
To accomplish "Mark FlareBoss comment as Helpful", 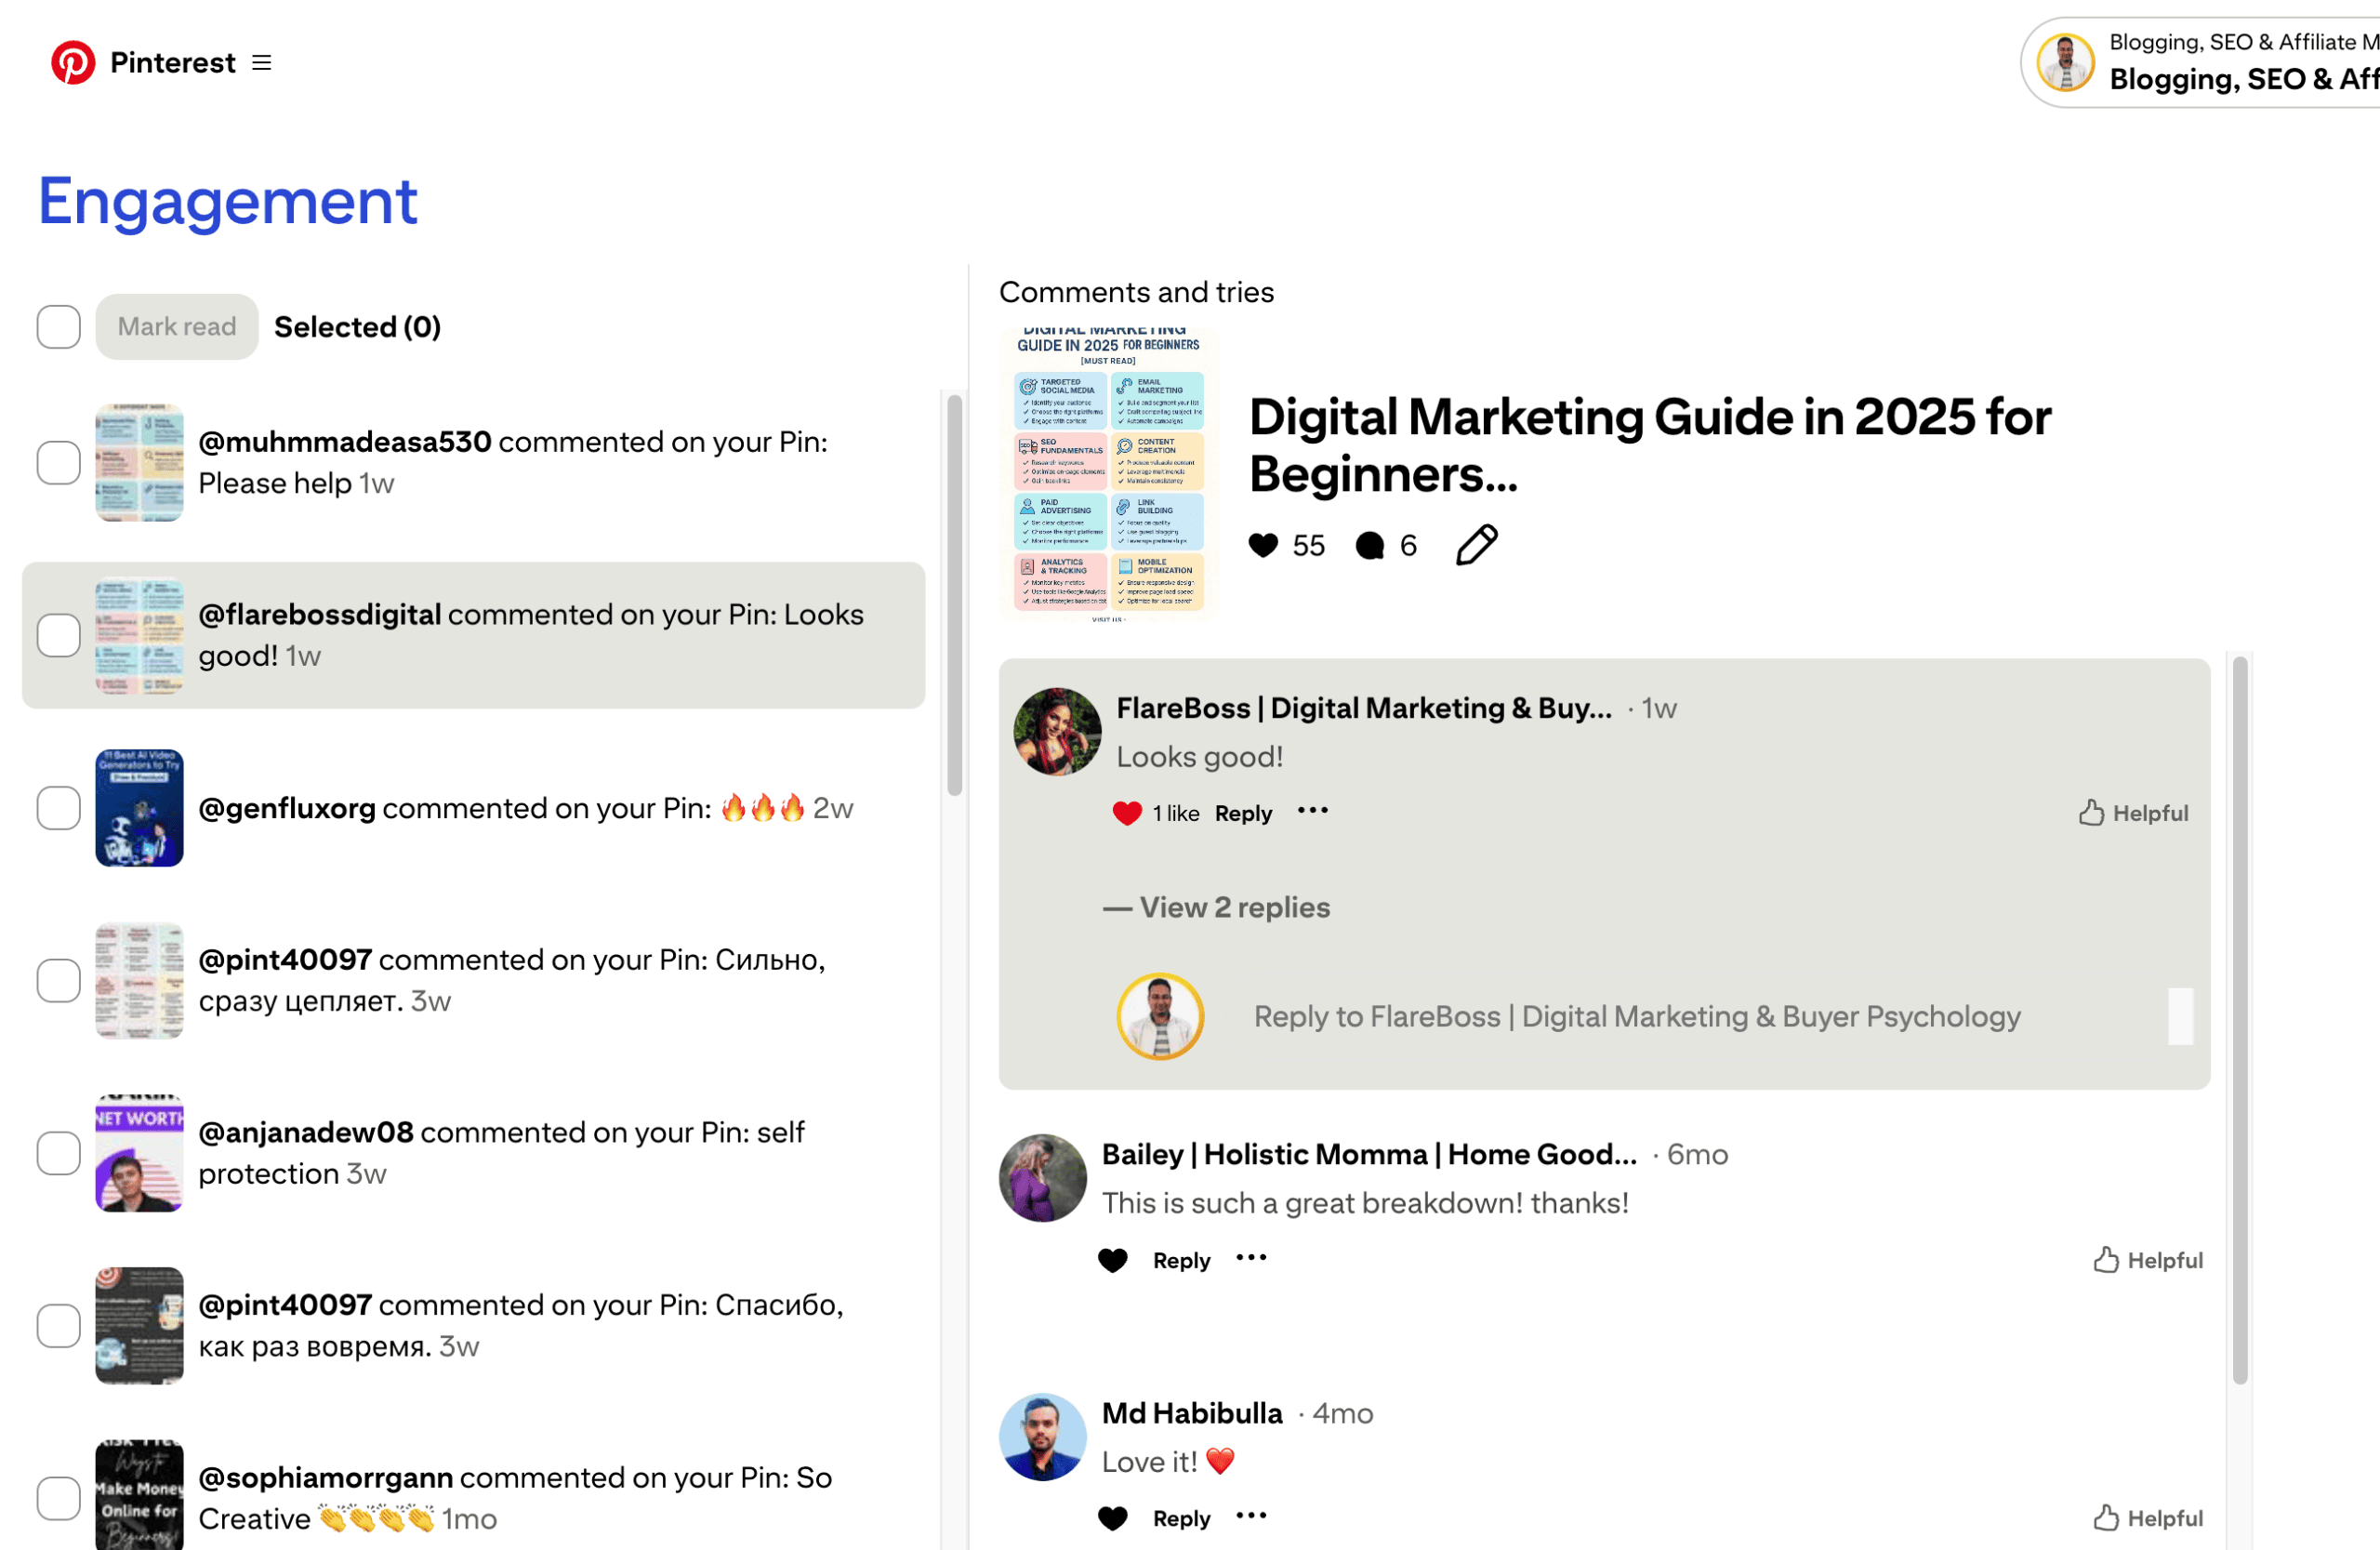I will (2134, 813).
